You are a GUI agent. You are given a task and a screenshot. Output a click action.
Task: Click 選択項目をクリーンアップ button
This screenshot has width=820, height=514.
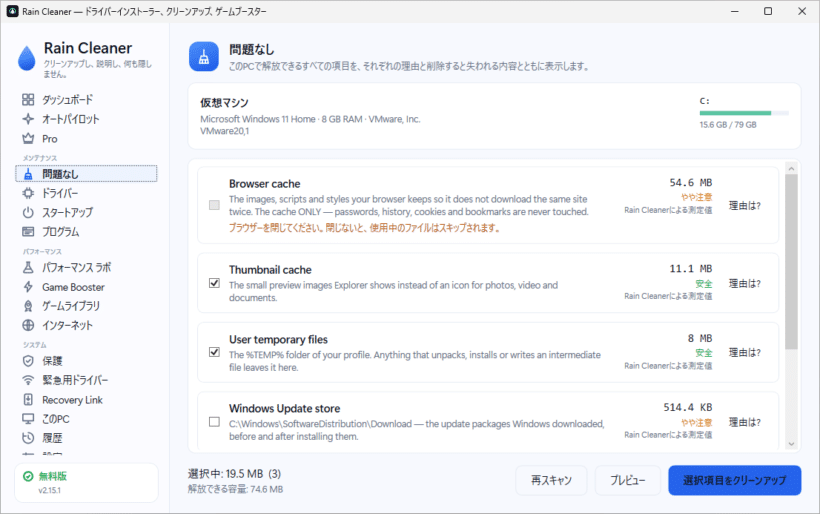click(x=734, y=480)
